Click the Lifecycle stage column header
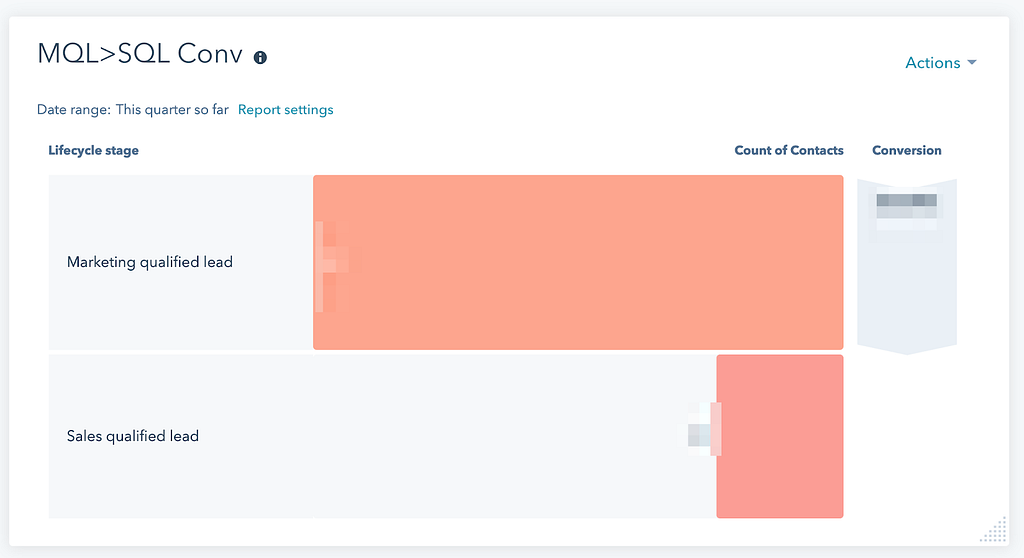Viewport: 1024px width, 558px height. (x=93, y=151)
